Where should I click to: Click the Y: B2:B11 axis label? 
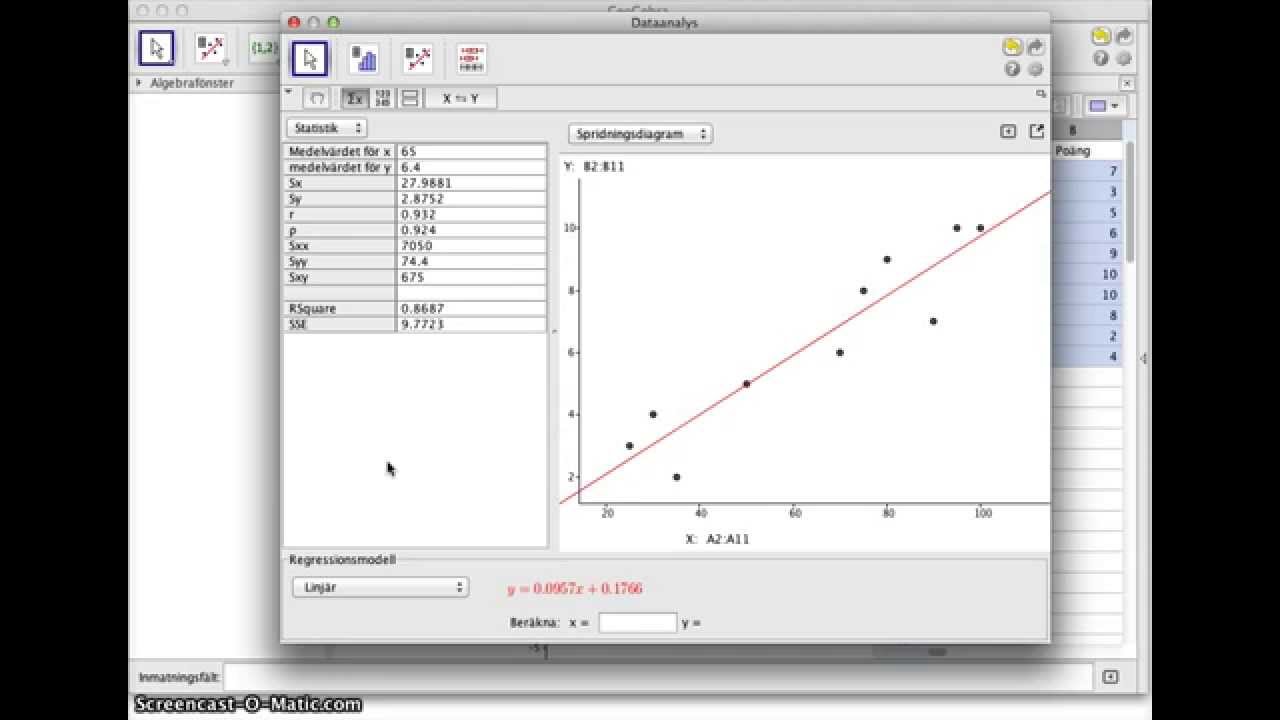point(594,167)
